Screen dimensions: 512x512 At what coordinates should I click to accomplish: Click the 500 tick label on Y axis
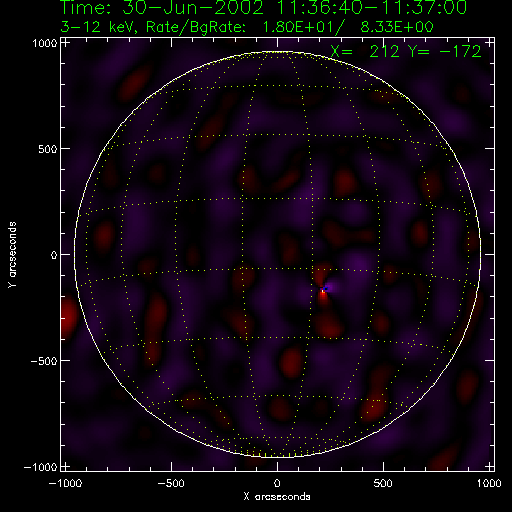coord(48,149)
